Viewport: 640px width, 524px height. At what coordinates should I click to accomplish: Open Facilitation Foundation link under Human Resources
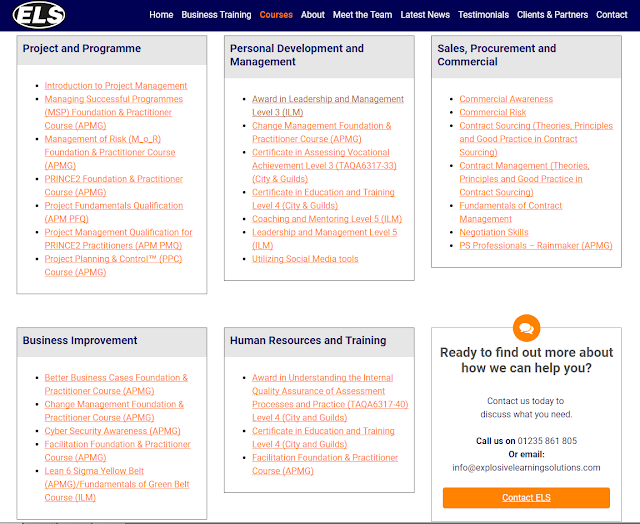(325, 464)
